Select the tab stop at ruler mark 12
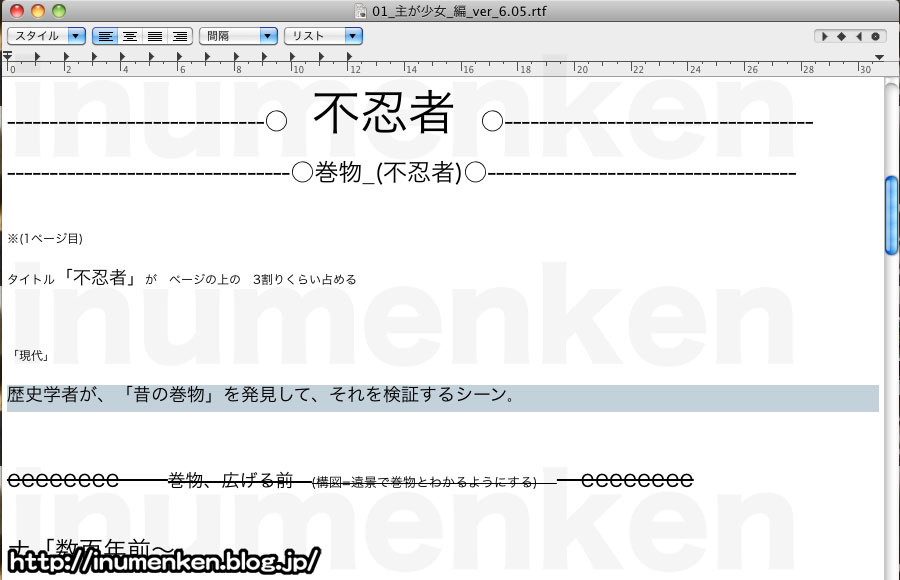 point(349,57)
